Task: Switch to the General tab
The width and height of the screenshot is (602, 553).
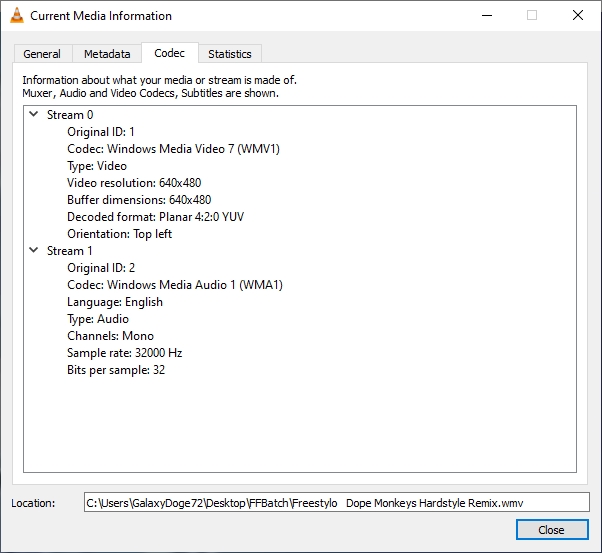Action: point(42,54)
